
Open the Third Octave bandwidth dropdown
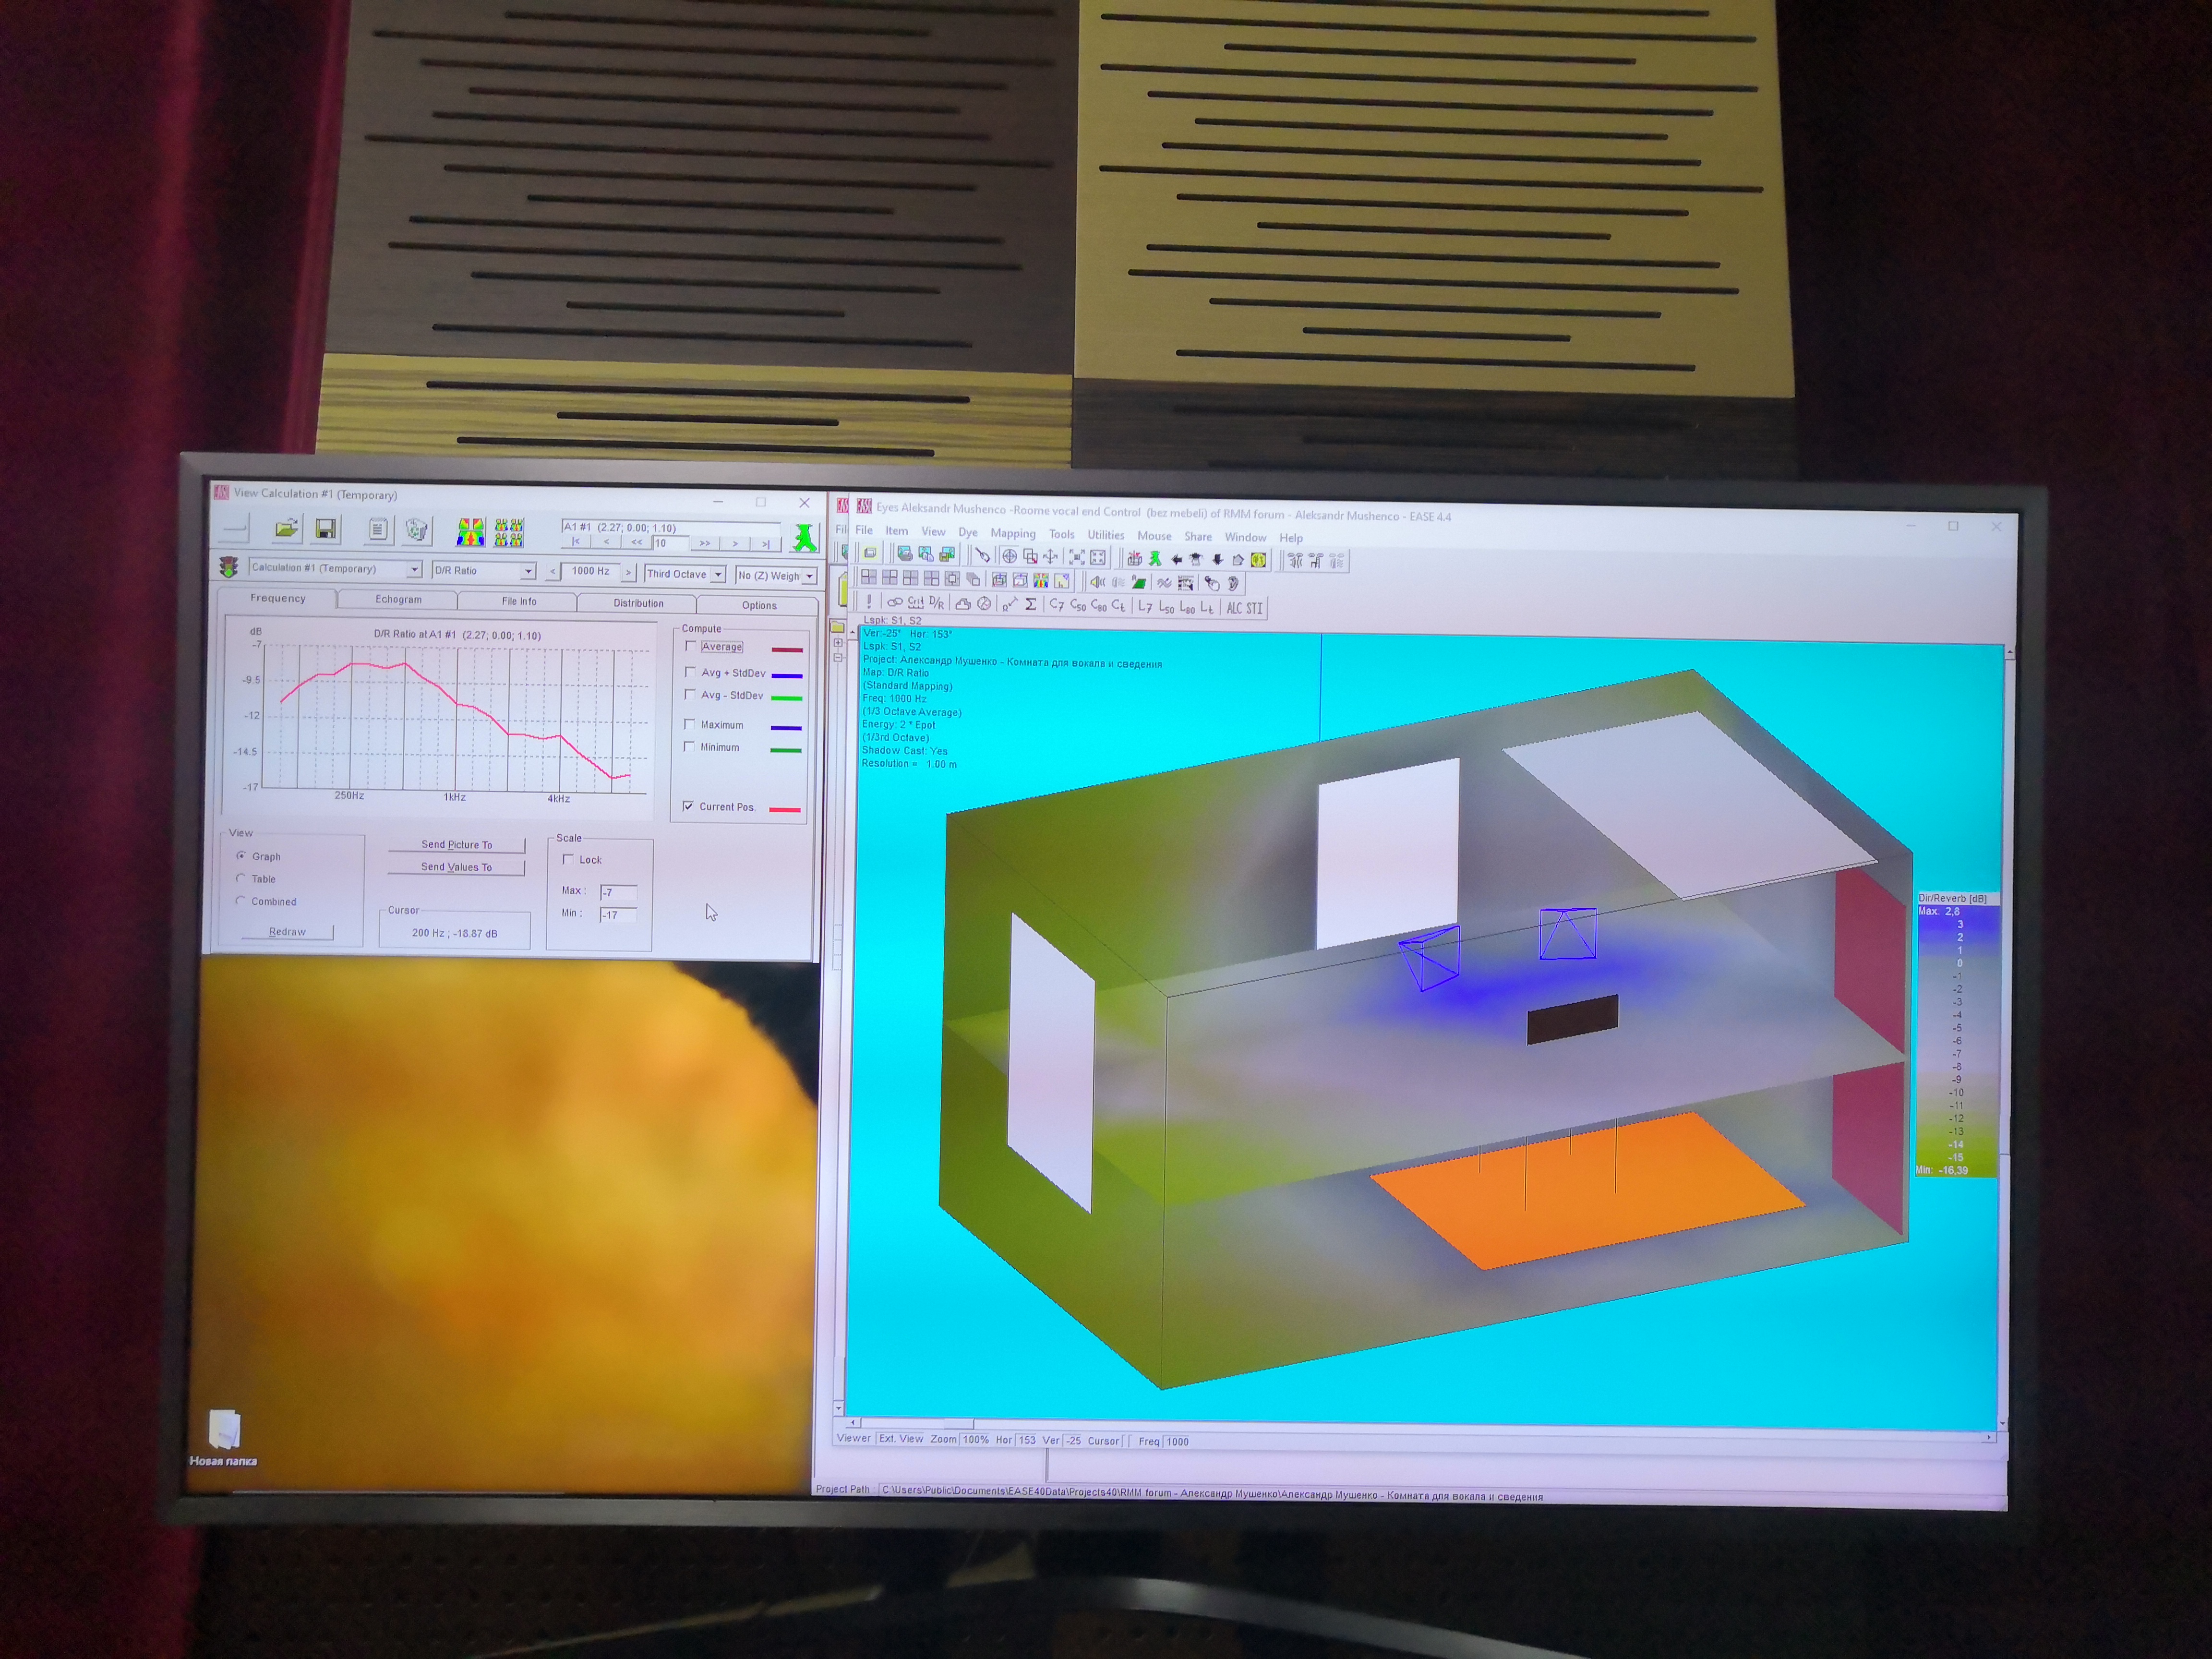718,575
